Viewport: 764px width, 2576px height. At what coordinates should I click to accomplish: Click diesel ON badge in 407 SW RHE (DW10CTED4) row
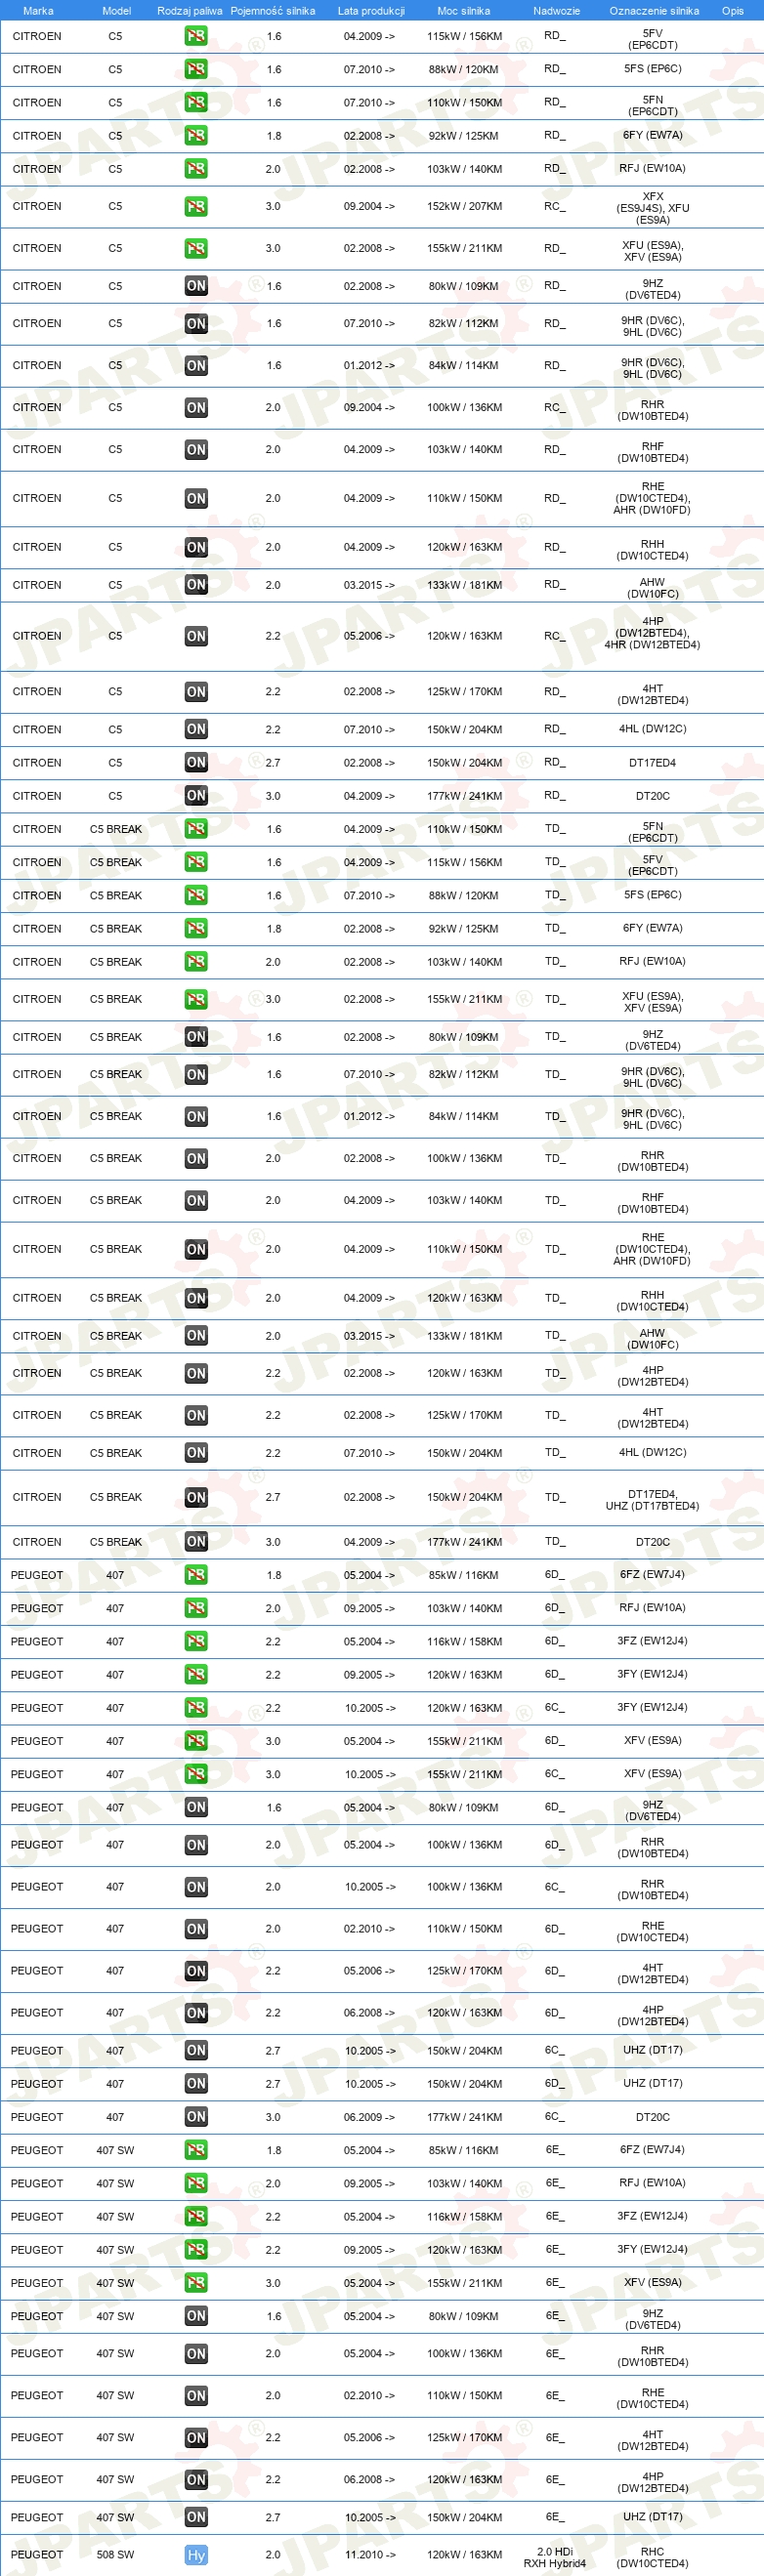pyautogui.click(x=196, y=2395)
